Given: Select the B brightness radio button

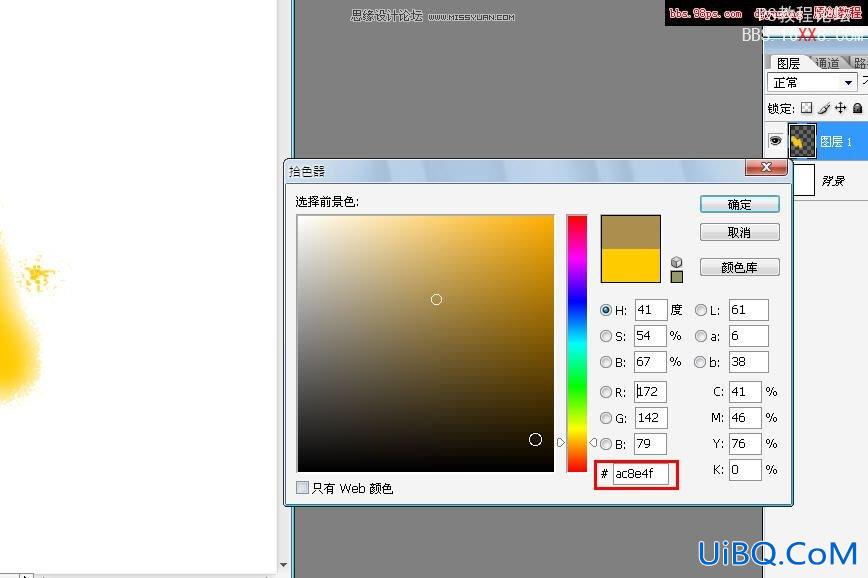Looking at the screenshot, I should (606, 362).
